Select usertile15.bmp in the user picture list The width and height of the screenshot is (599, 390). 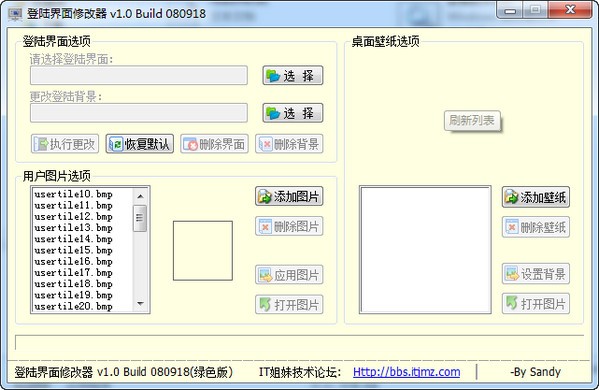coord(73,251)
